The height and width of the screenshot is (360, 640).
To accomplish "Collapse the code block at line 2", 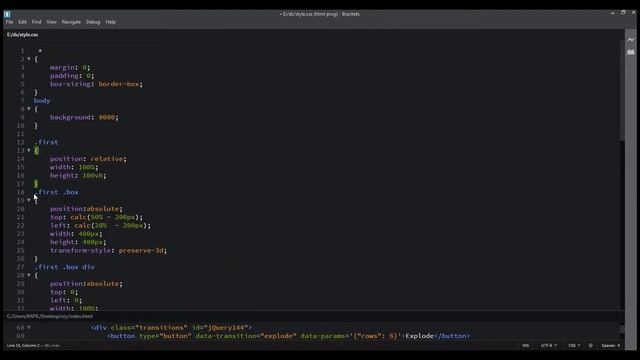I will [29, 59].
